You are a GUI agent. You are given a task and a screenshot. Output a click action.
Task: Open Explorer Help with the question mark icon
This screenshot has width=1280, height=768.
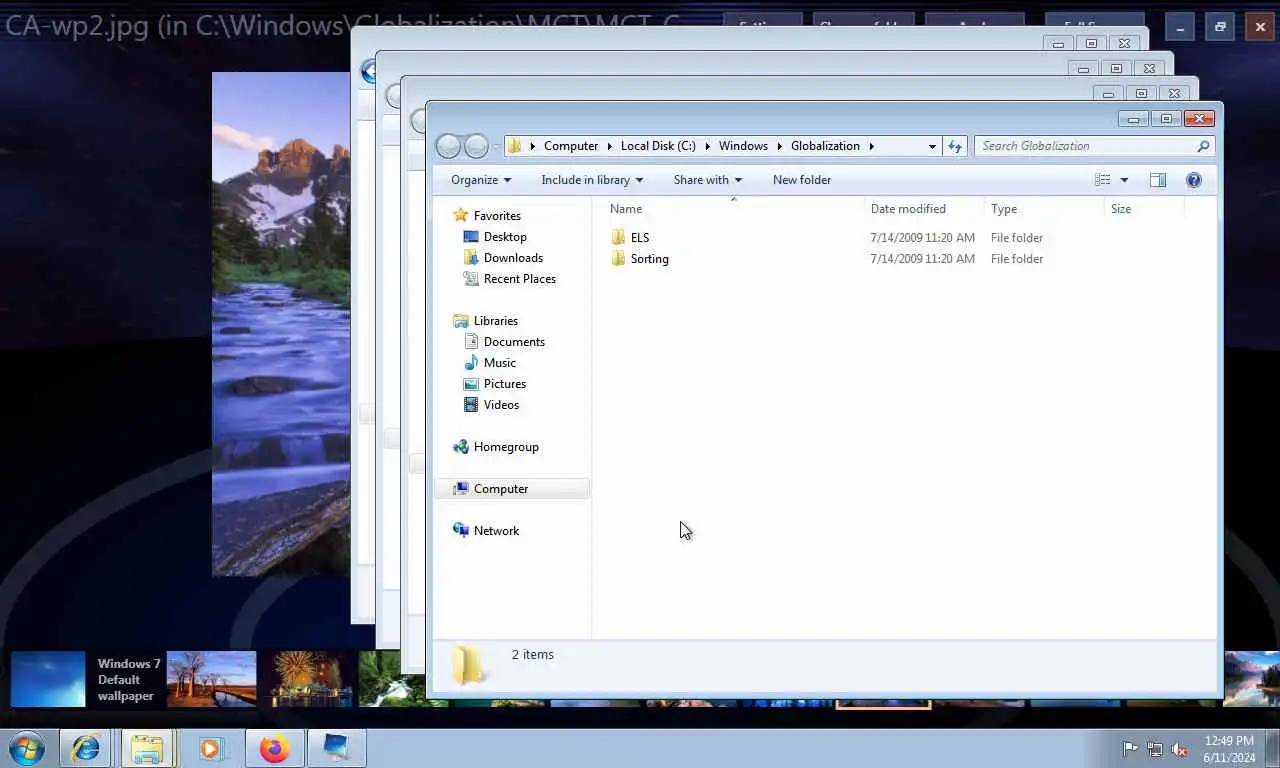coord(1193,180)
